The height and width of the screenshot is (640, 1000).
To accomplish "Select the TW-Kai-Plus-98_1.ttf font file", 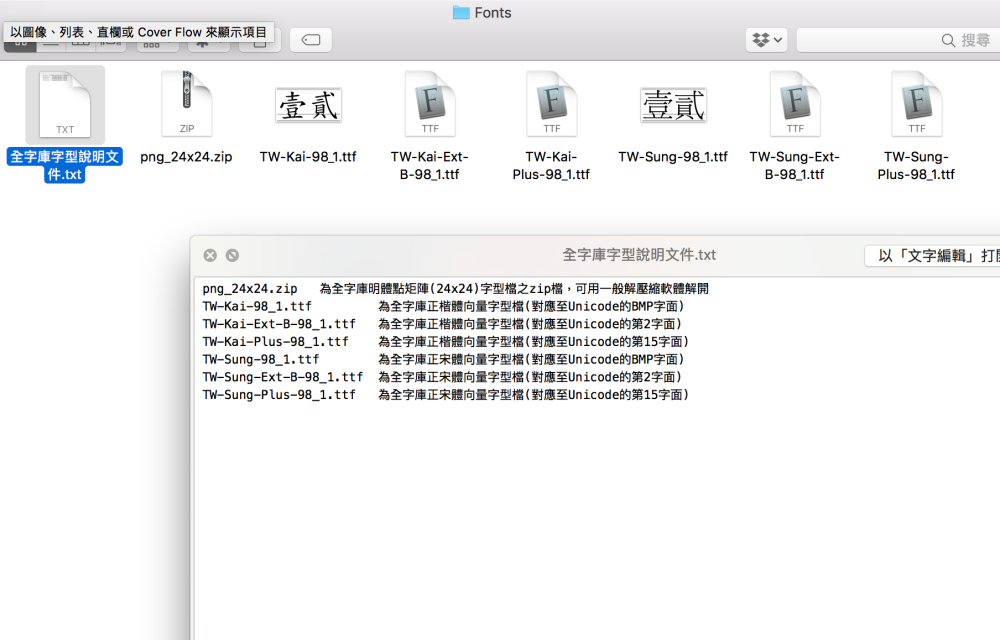I will (552, 104).
